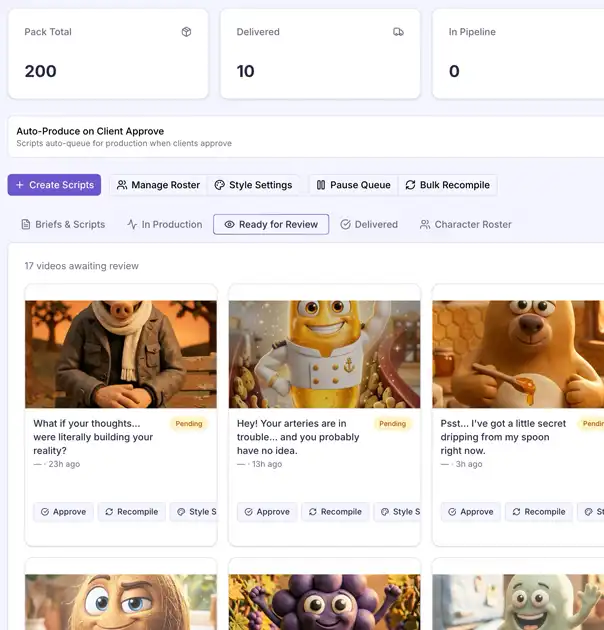Click the pulse icon on In Production

click(132, 224)
